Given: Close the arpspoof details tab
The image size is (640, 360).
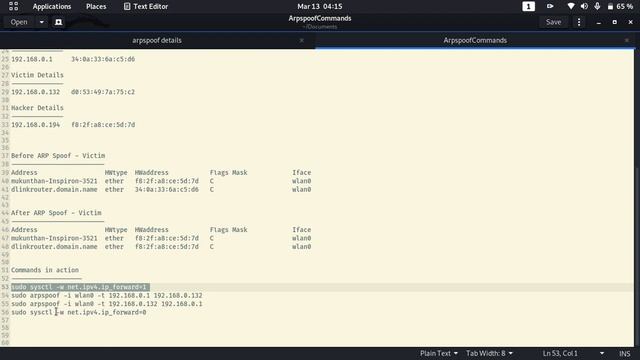Looking at the screenshot, I should coord(302,40).
